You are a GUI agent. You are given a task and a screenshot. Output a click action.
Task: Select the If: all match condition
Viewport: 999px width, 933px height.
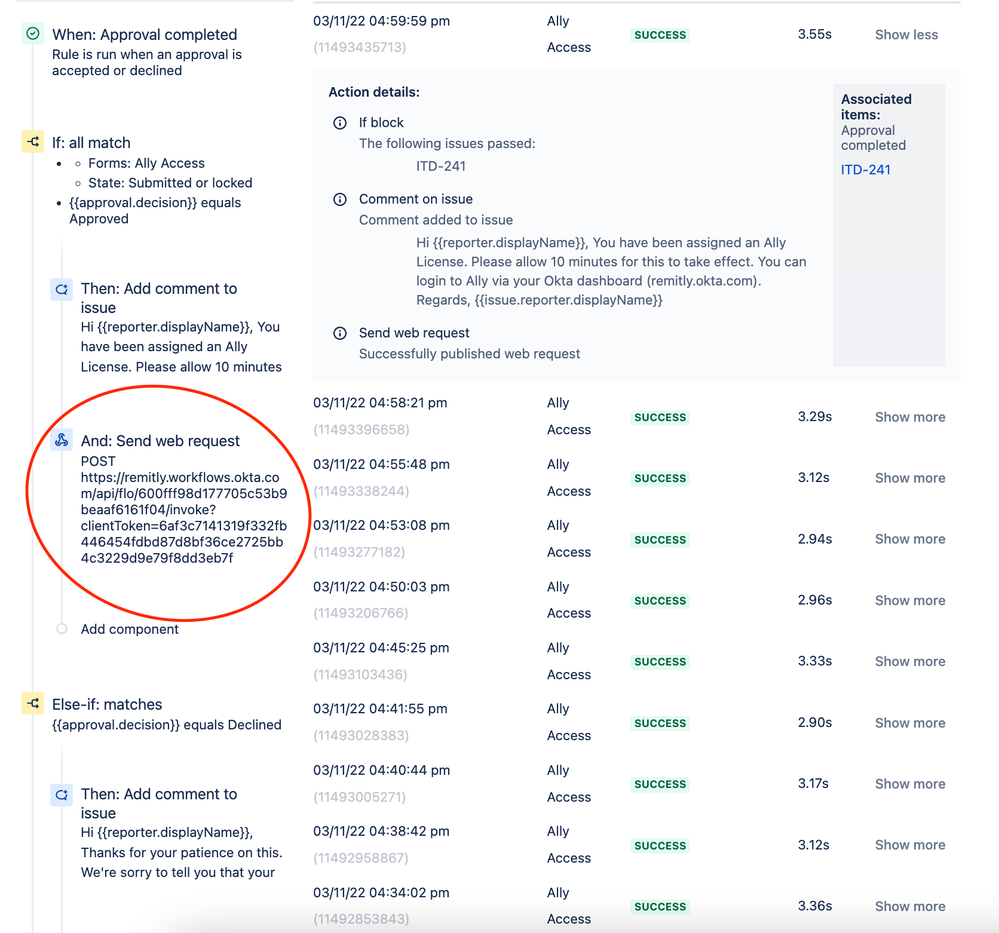pyautogui.click(x=91, y=143)
